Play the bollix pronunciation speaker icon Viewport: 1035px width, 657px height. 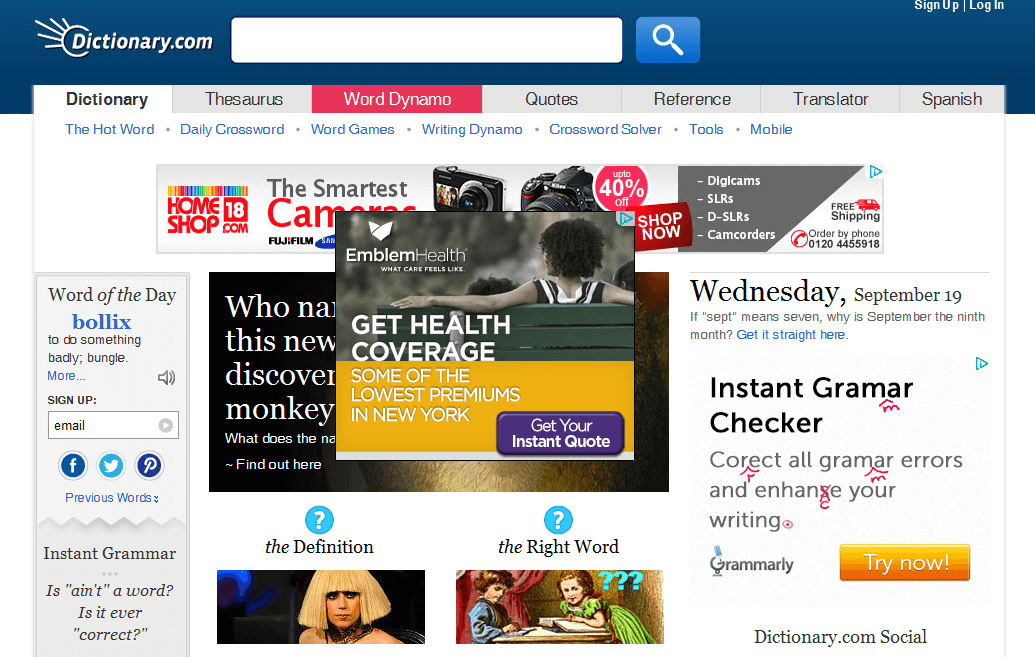[x=166, y=378]
